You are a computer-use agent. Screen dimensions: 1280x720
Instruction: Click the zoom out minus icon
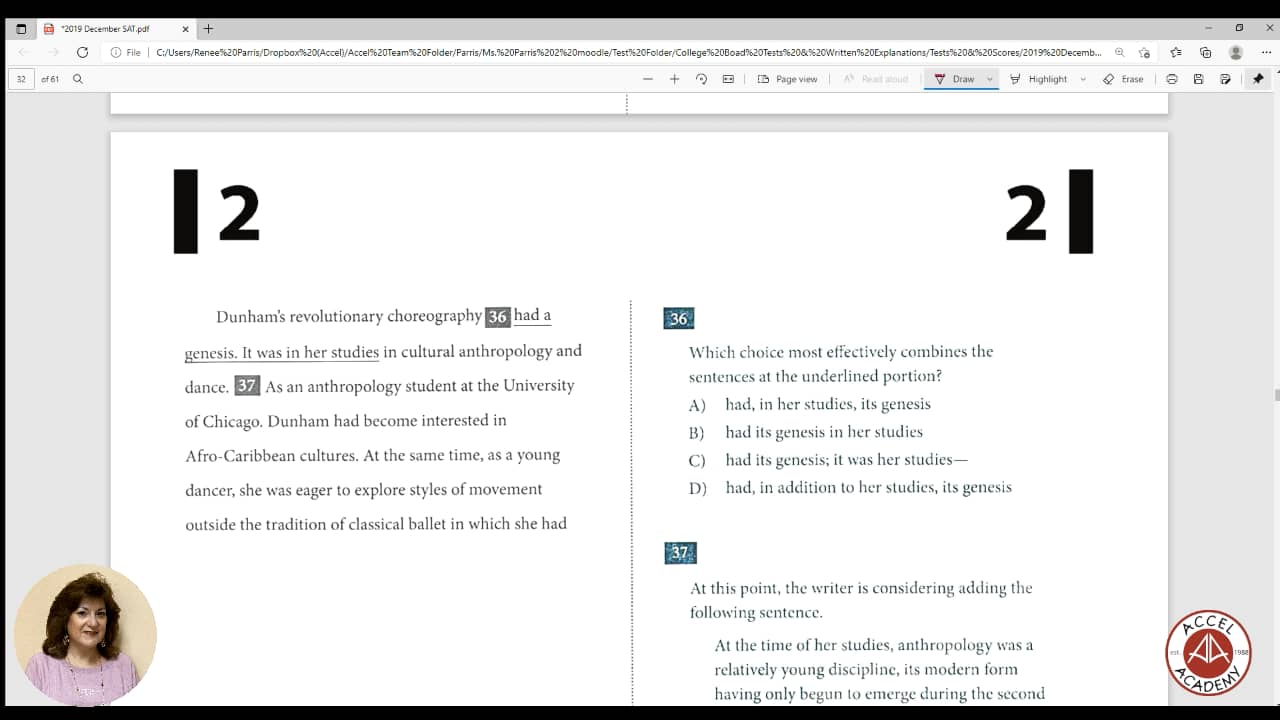click(x=648, y=79)
